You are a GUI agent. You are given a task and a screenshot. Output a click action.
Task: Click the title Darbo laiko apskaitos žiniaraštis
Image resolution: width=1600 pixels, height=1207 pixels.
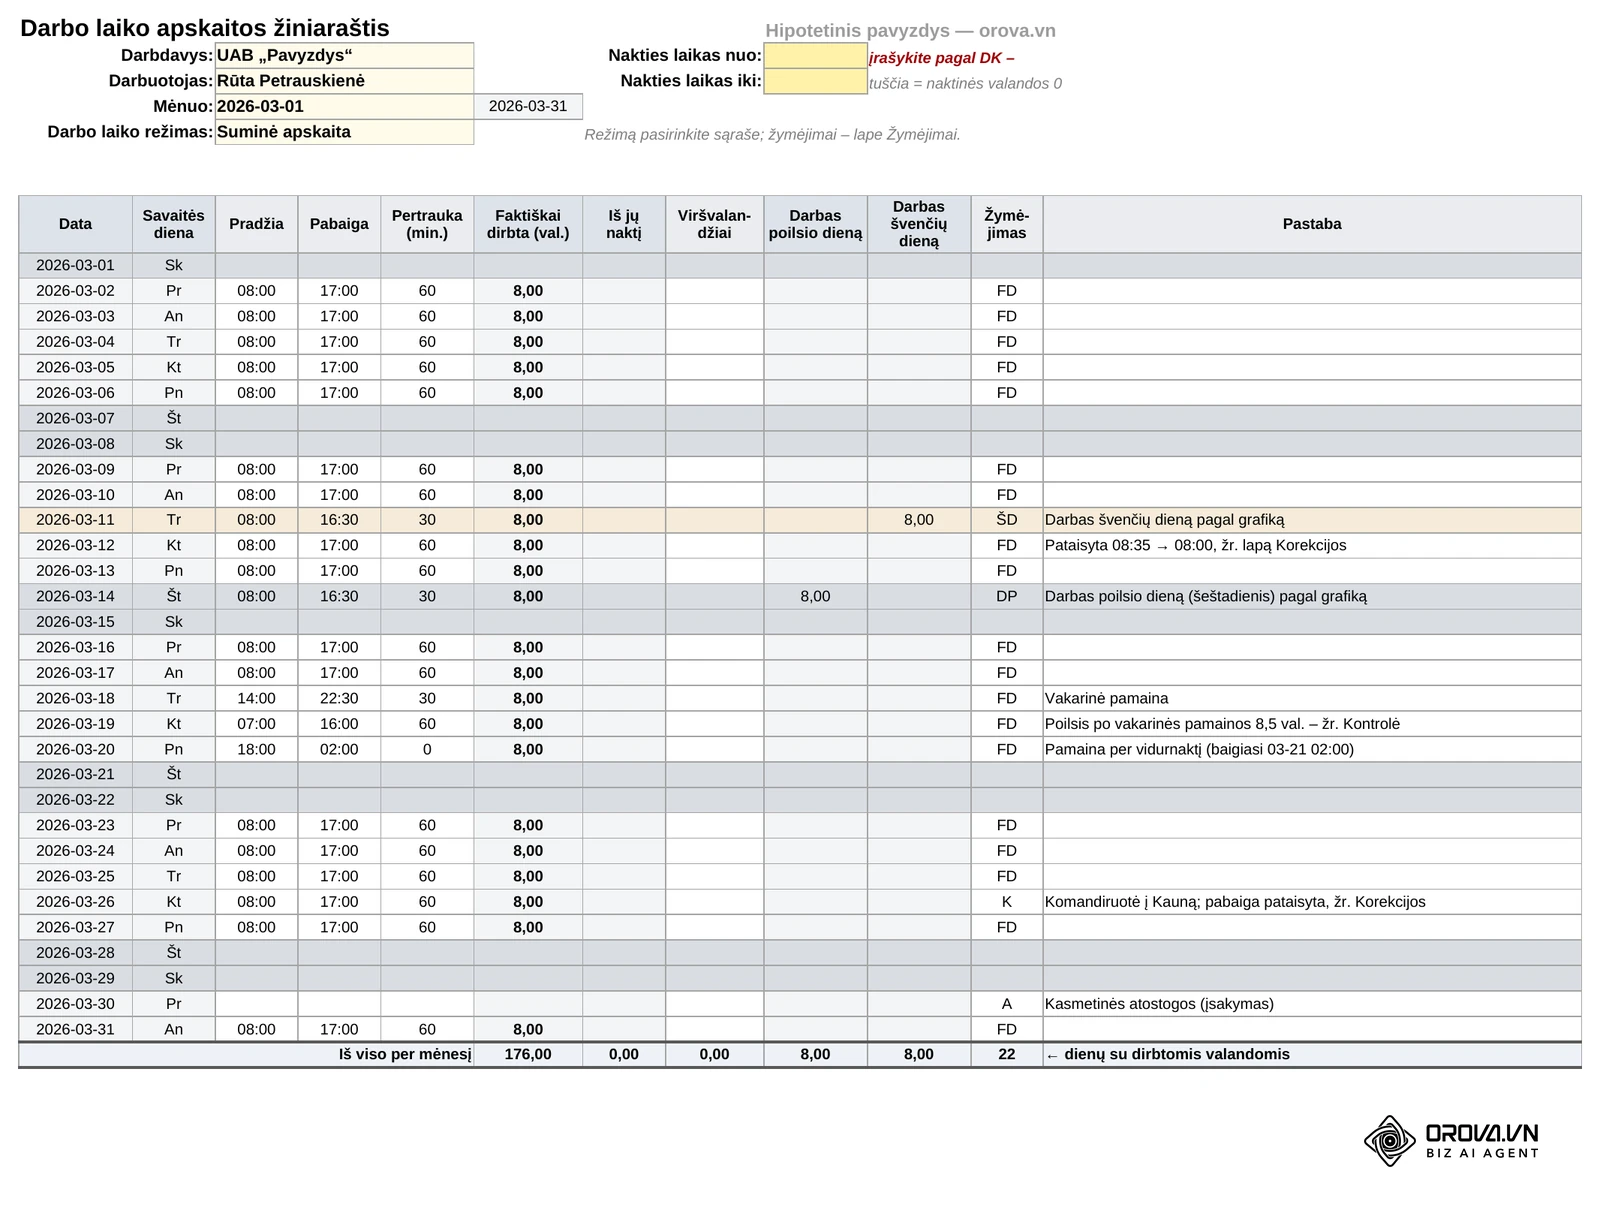pyautogui.click(x=205, y=28)
